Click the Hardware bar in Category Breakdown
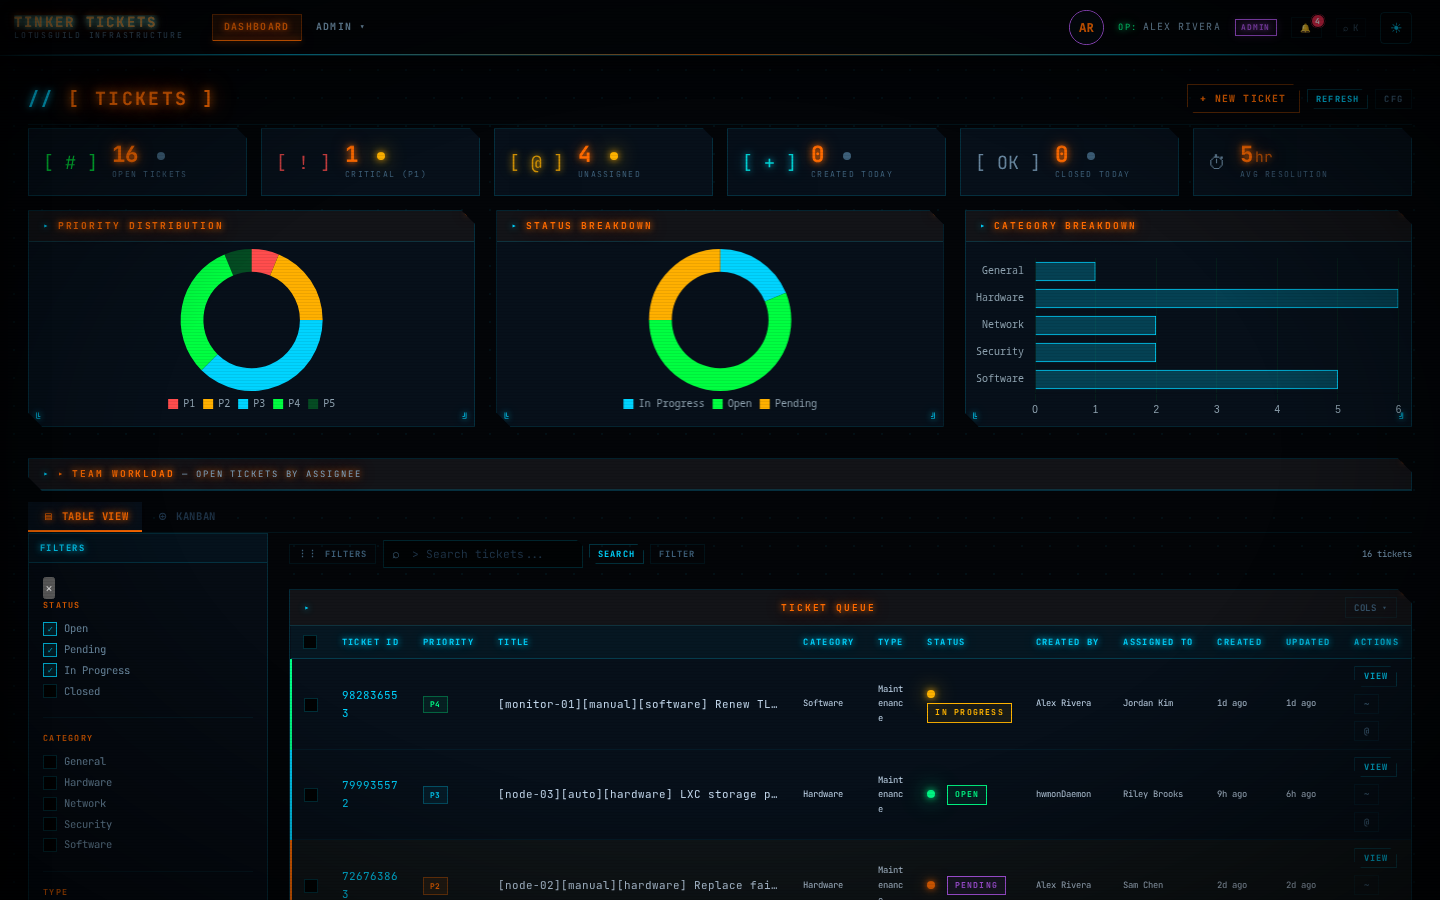The image size is (1440, 900). point(1216,298)
